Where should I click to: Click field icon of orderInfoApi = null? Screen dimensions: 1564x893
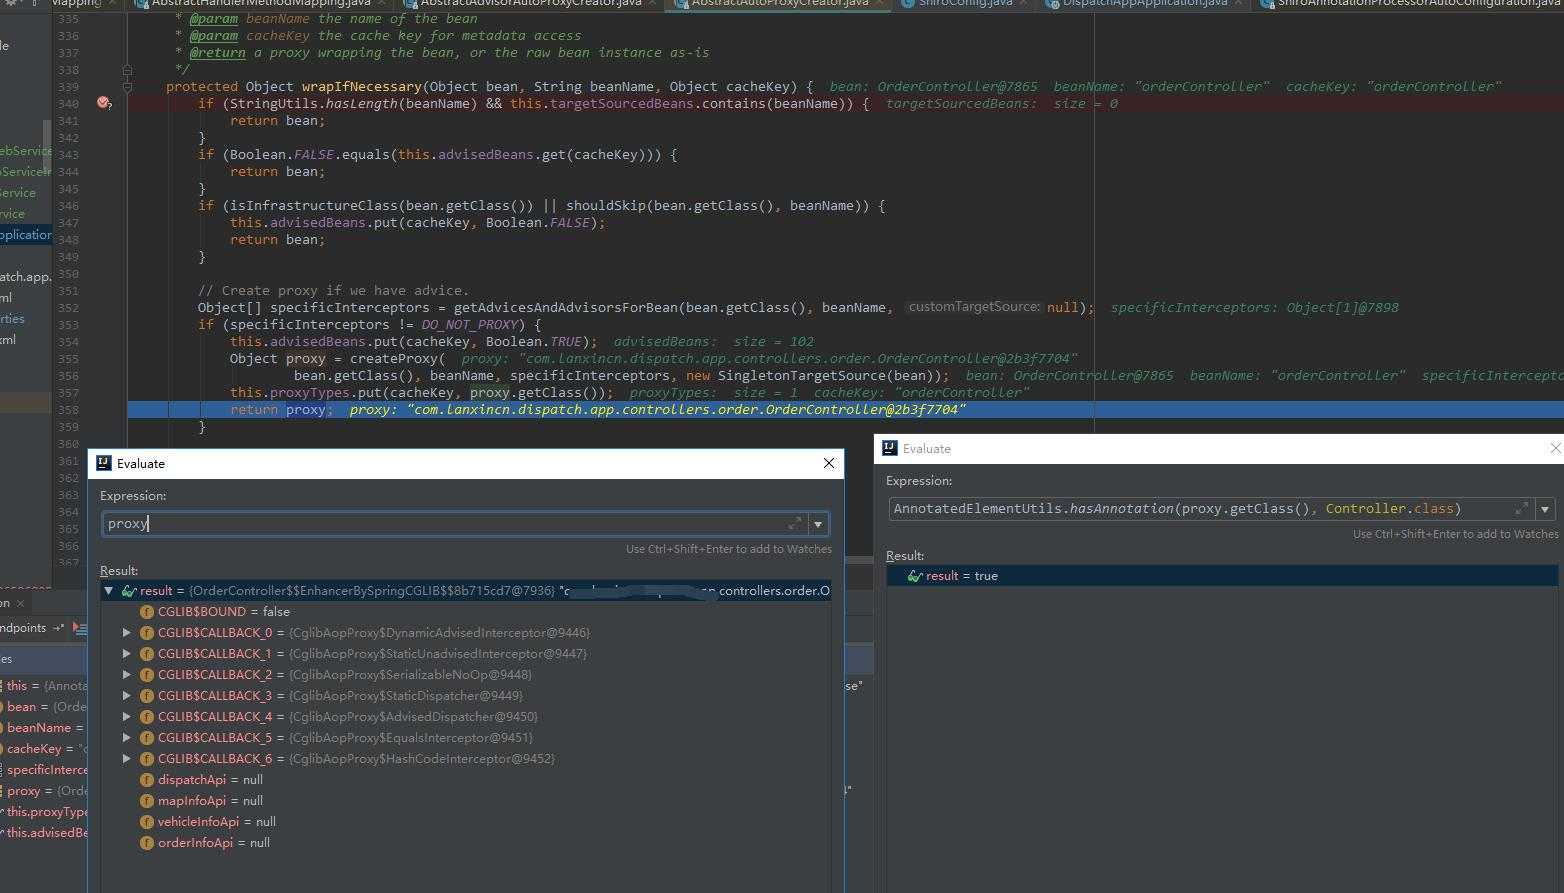click(x=147, y=843)
